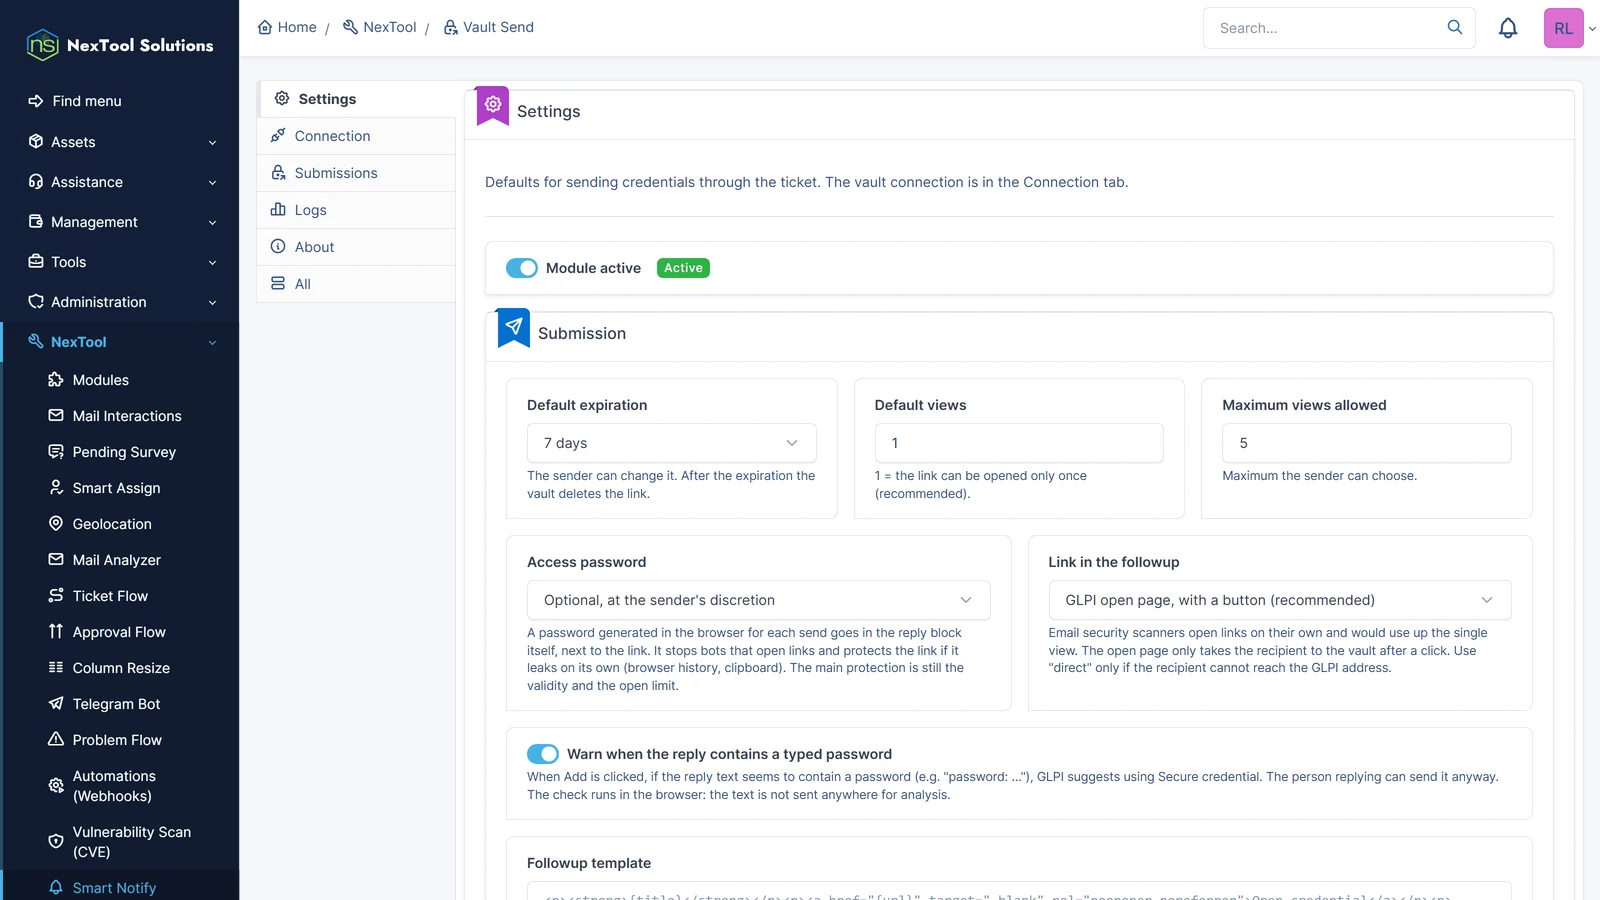Open Smart Notify in sidebar
Image resolution: width=1600 pixels, height=900 pixels.
120,888
